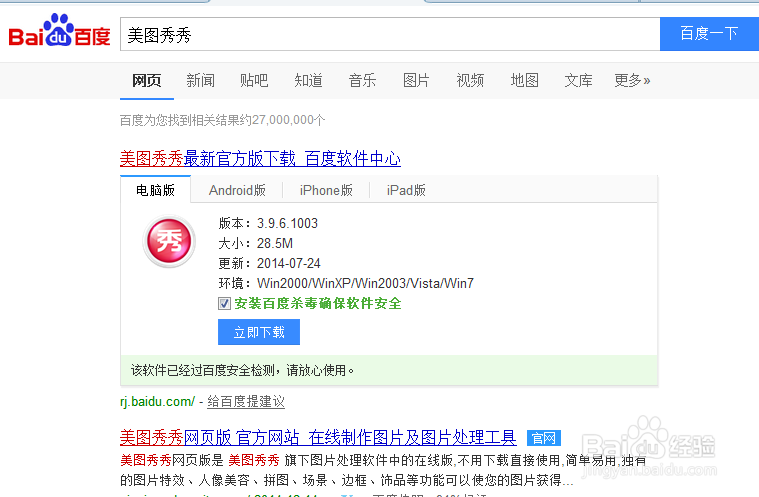Viewport: 759px width, 497px height.
Task: Switch to the 图片 tab
Action: [x=416, y=80]
